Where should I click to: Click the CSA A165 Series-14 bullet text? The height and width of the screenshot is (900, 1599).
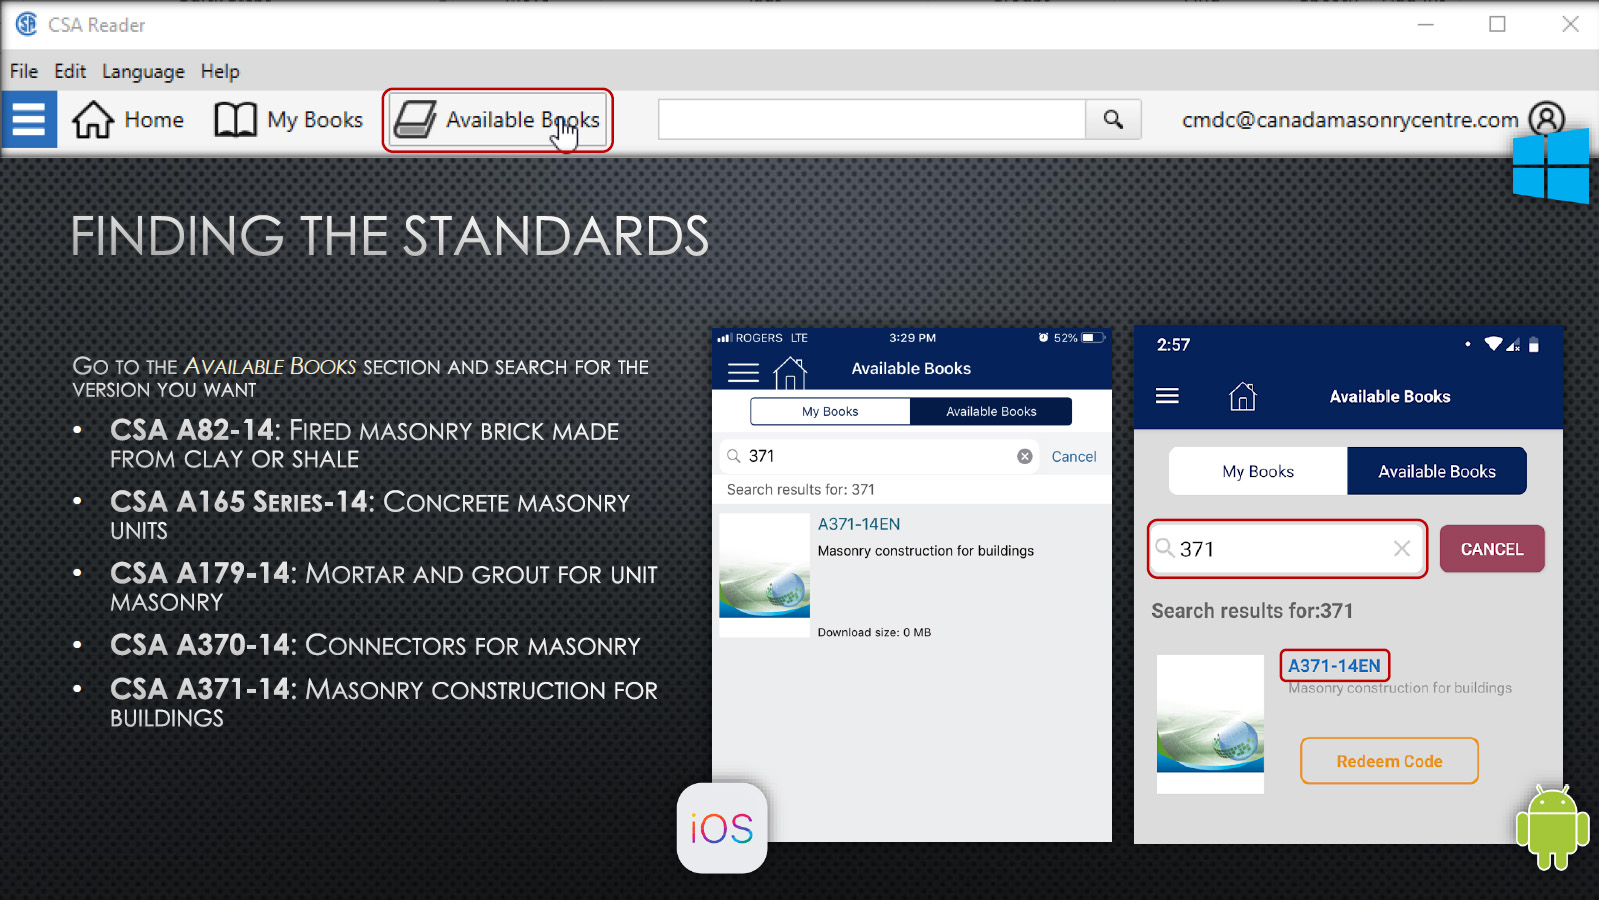pos(370,516)
